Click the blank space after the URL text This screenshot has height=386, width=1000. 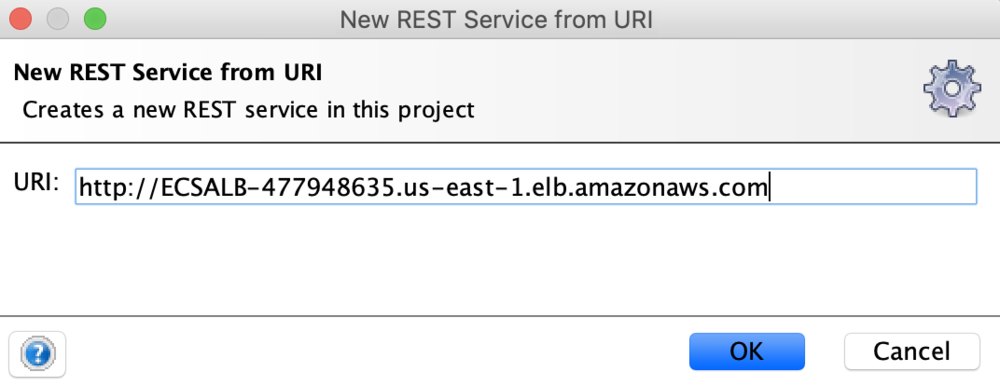pyautogui.click(x=874, y=186)
